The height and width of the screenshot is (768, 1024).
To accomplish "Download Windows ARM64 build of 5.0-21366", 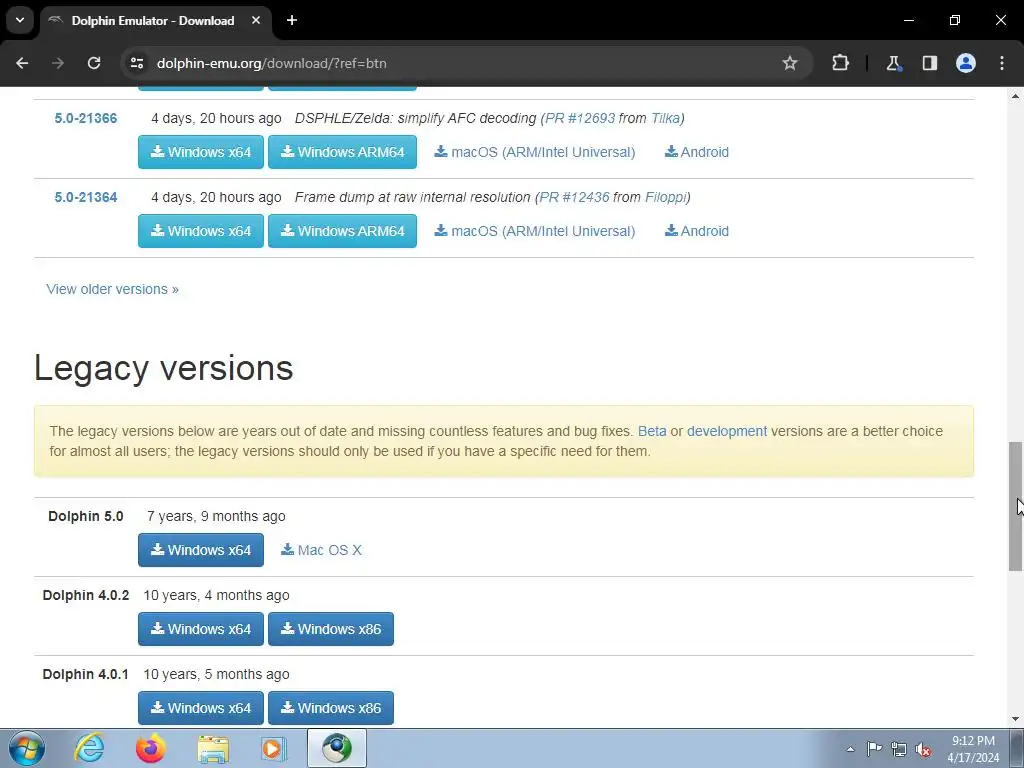I will coord(342,152).
